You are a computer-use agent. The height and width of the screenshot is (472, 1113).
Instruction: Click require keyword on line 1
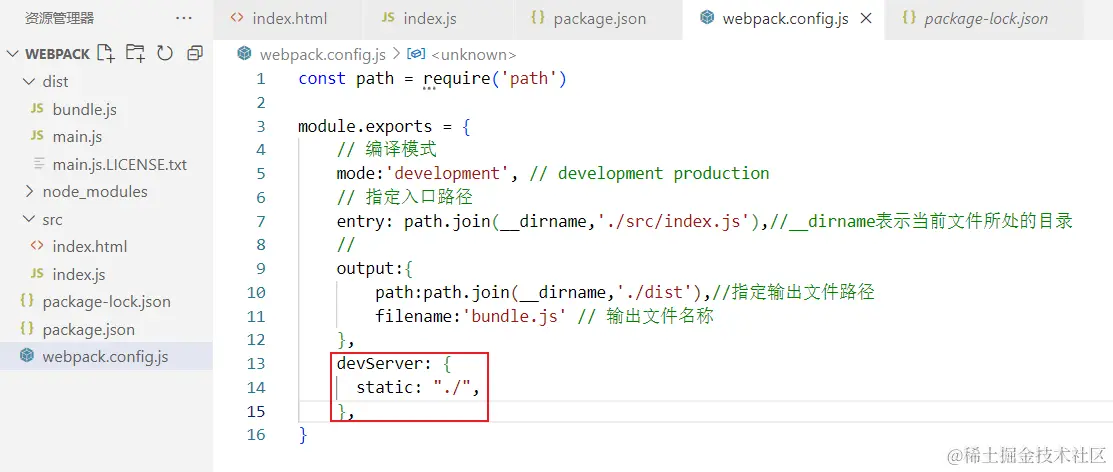click(x=456, y=79)
